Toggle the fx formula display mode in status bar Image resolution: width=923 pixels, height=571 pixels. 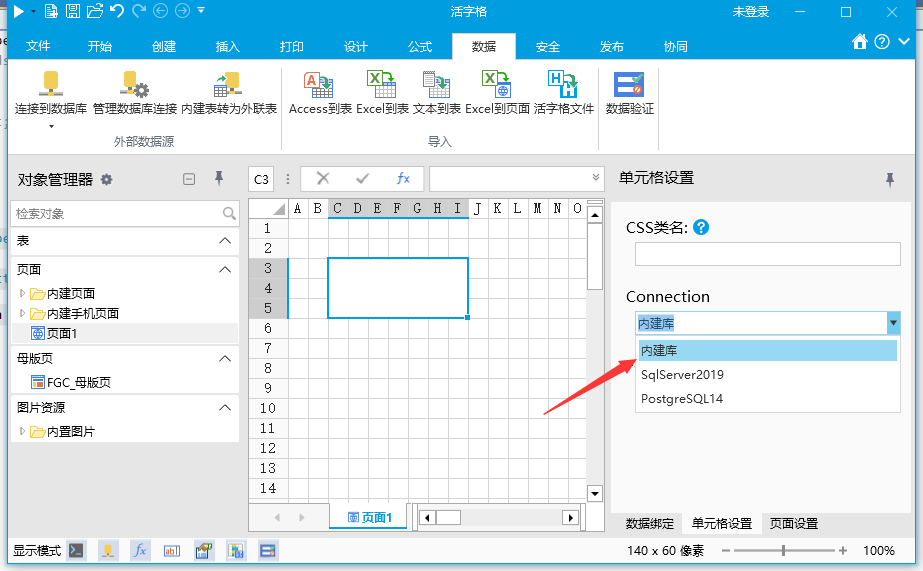click(140, 550)
